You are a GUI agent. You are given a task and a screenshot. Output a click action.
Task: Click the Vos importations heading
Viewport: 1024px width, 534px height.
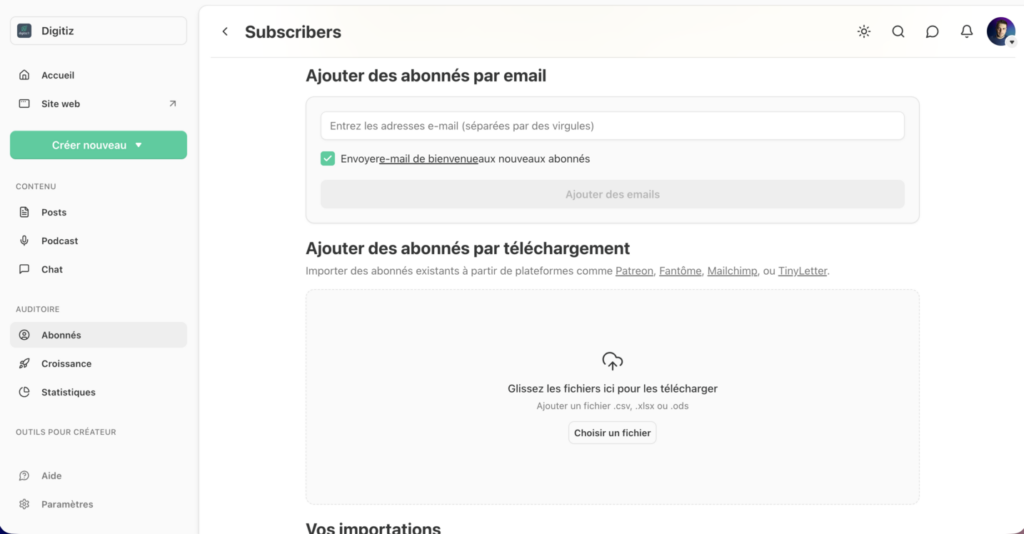(x=373, y=527)
